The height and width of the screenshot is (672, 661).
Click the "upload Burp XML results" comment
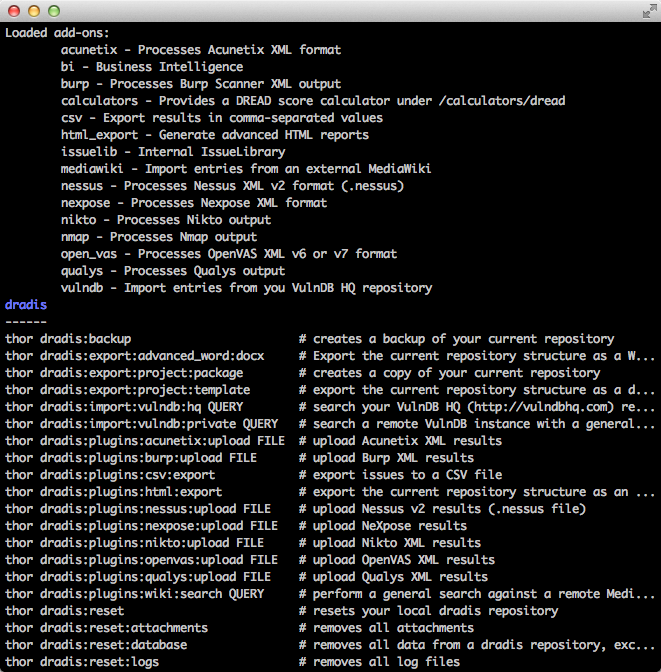[386, 458]
